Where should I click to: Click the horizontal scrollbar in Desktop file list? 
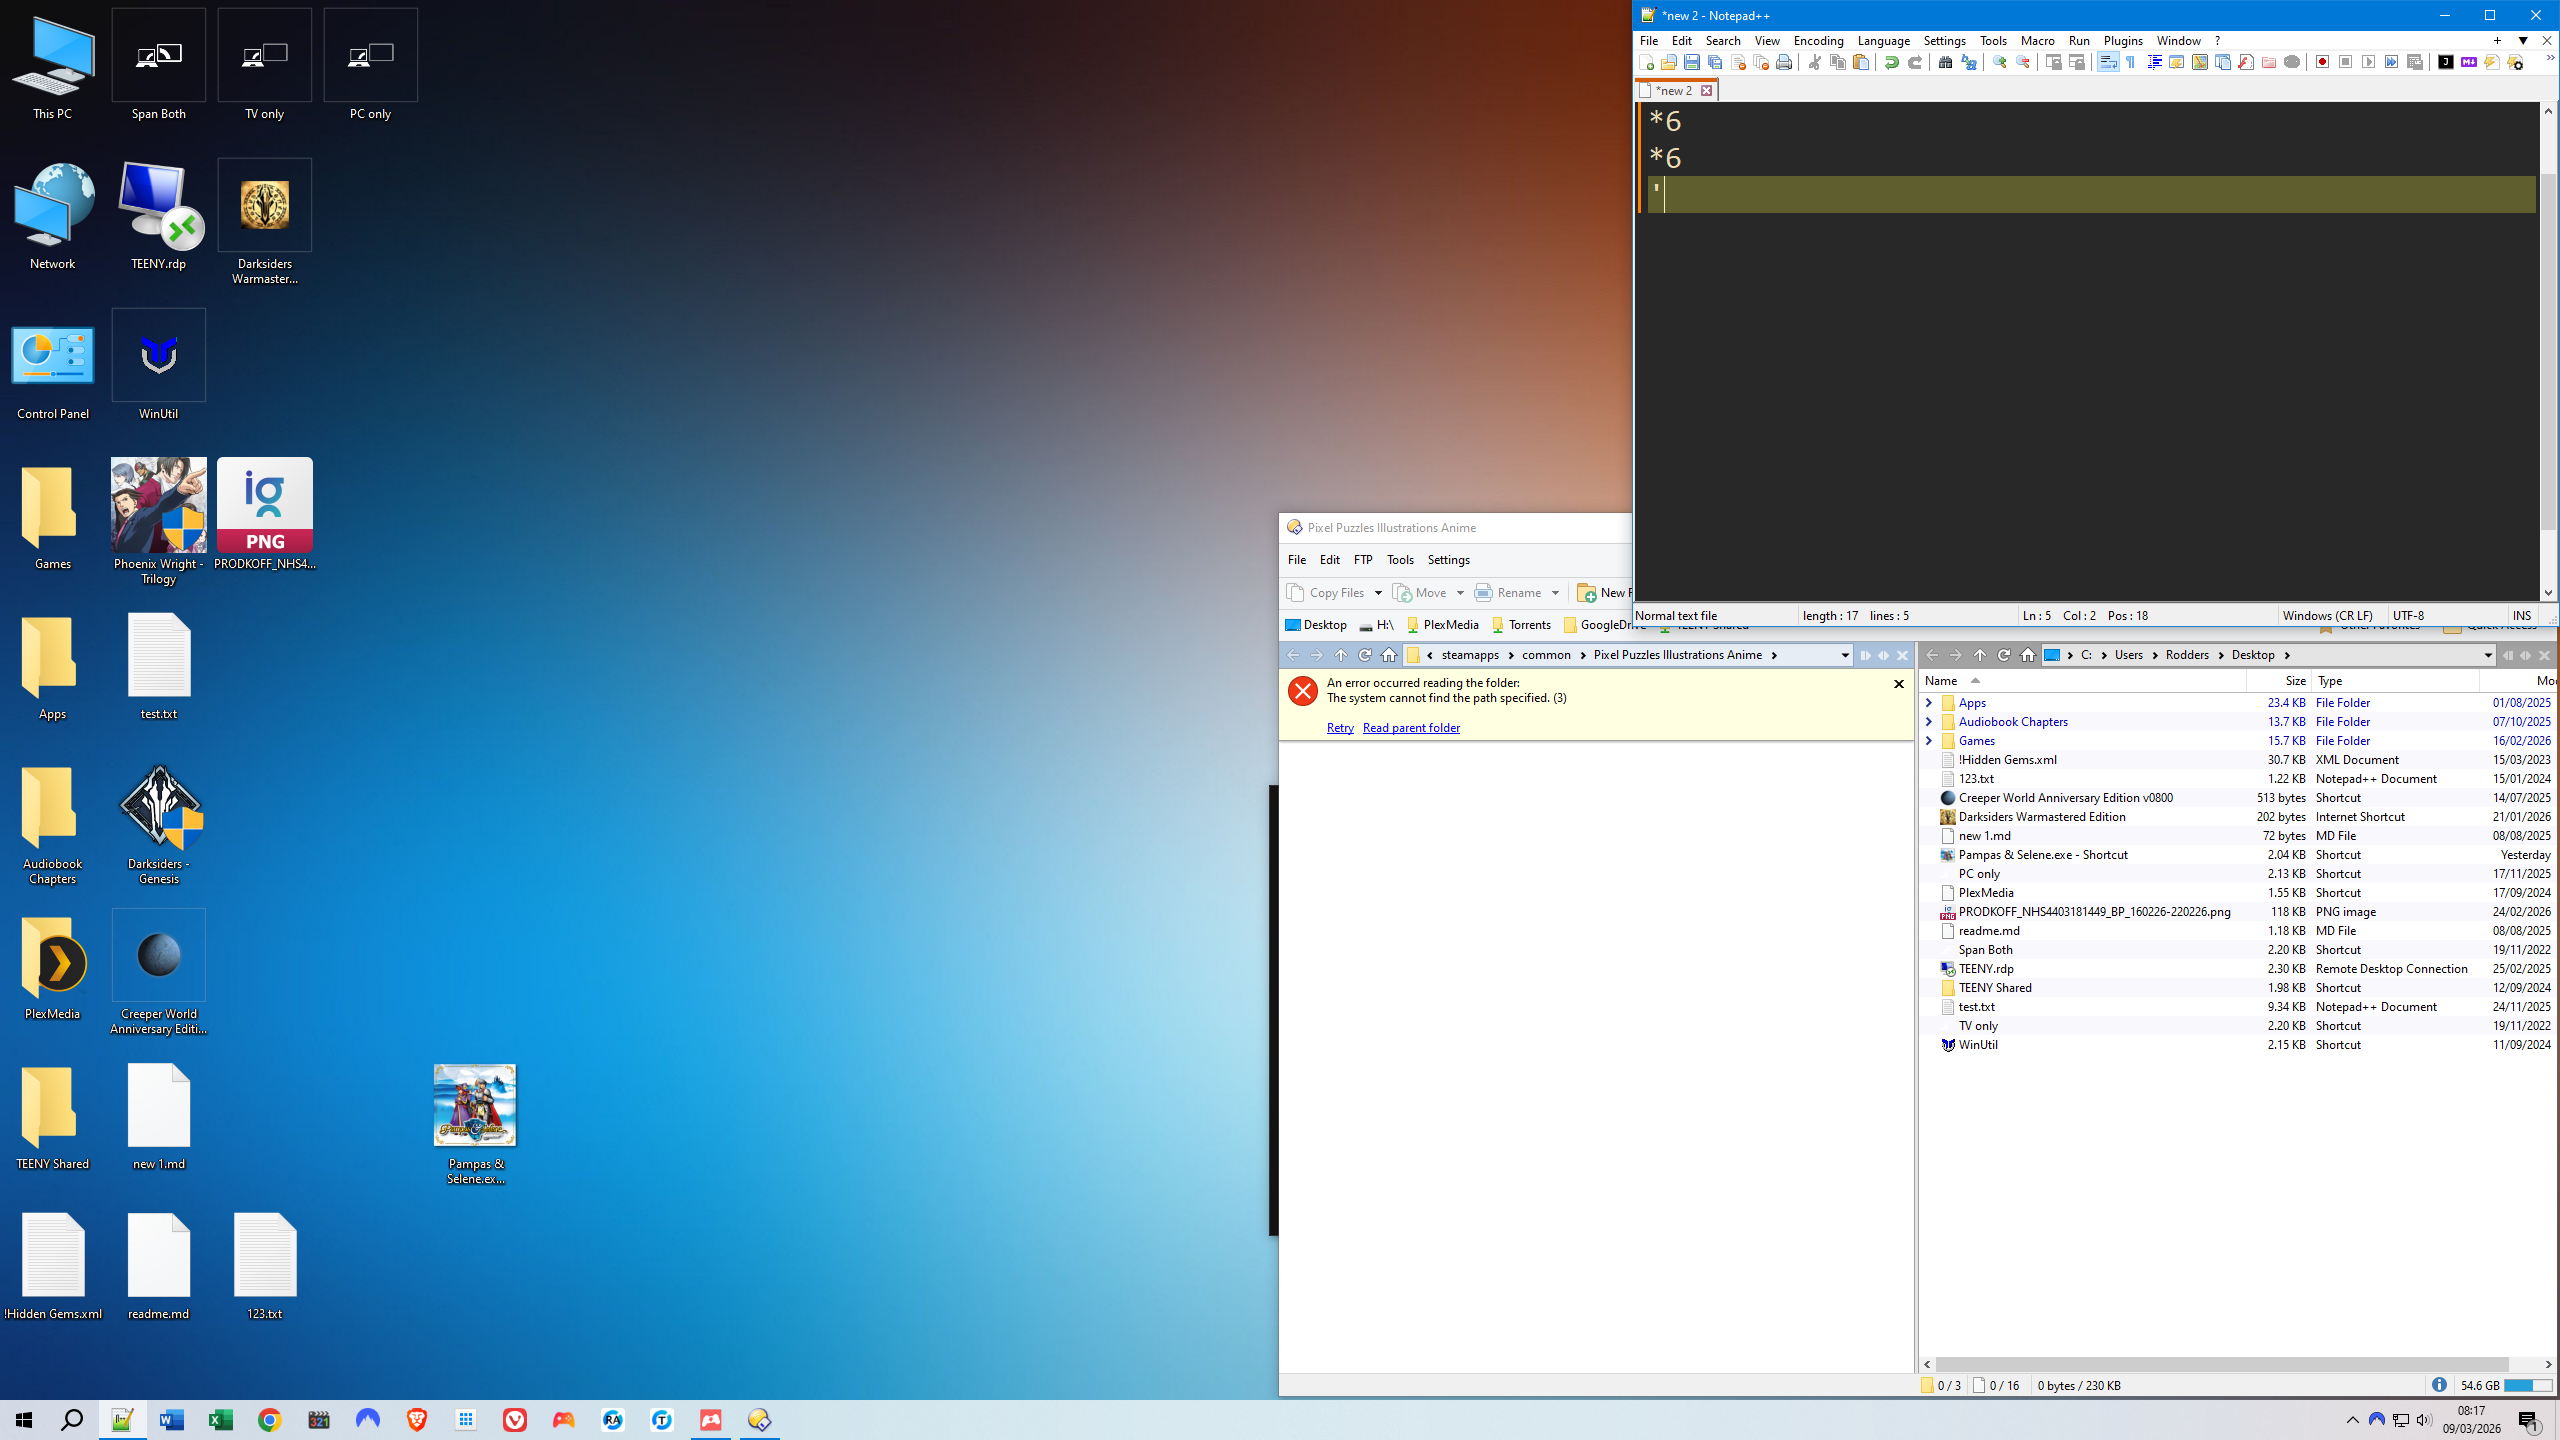[x=2220, y=1364]
